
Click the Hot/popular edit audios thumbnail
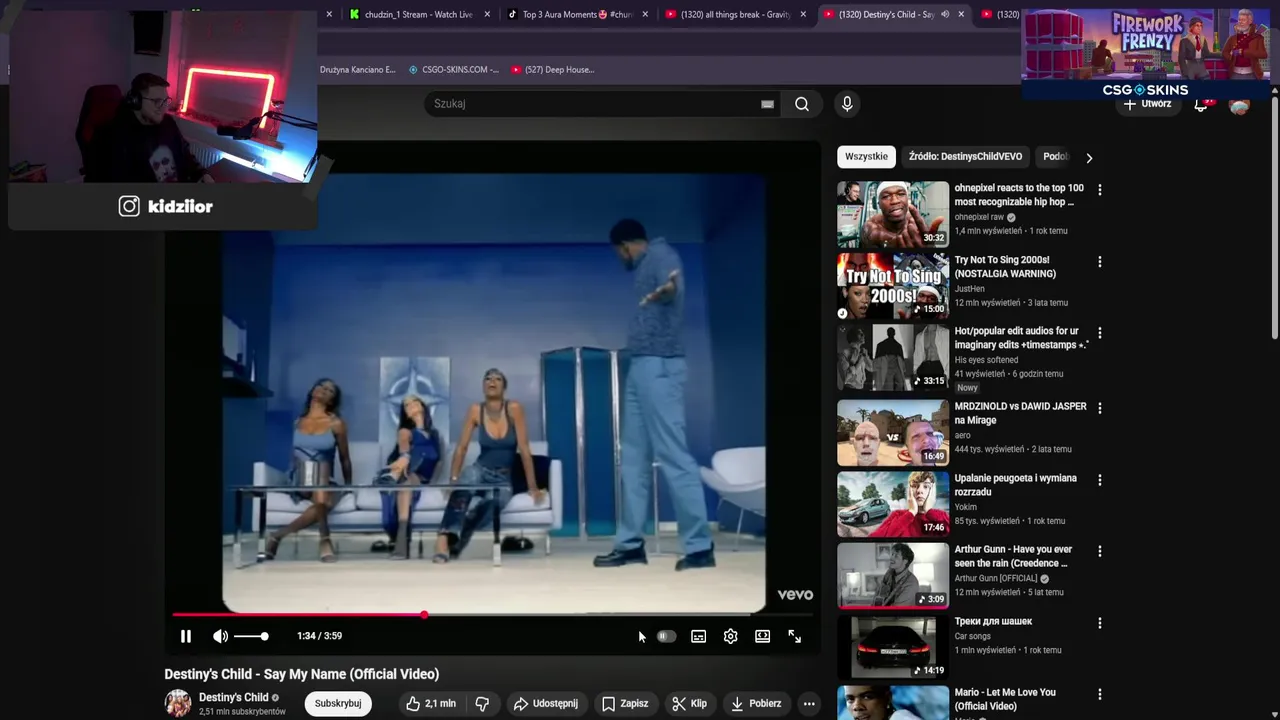893,357
